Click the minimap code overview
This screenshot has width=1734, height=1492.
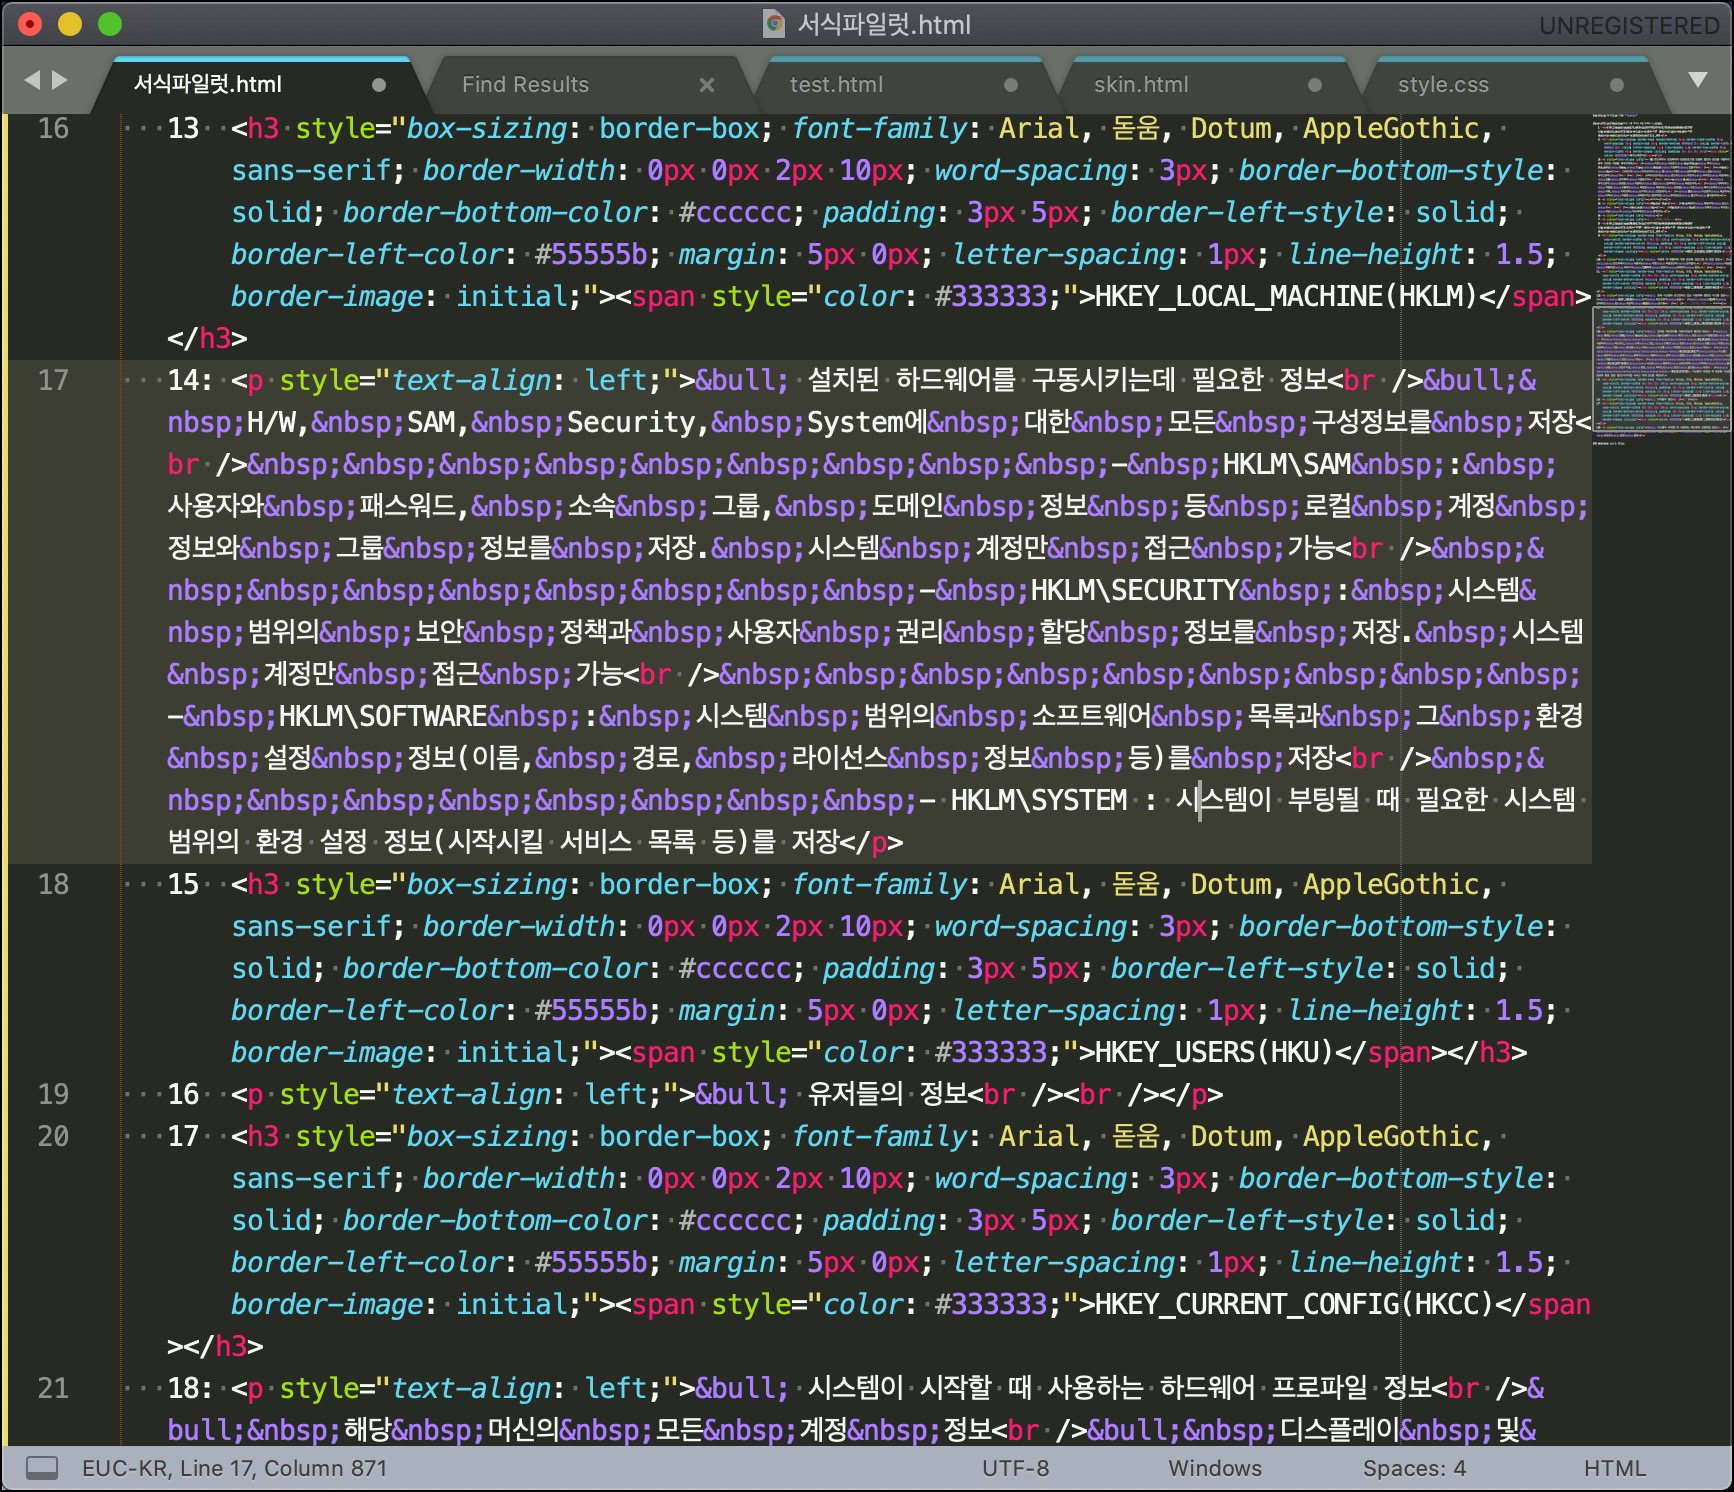pyautogui.click(x=1661, y=280)
